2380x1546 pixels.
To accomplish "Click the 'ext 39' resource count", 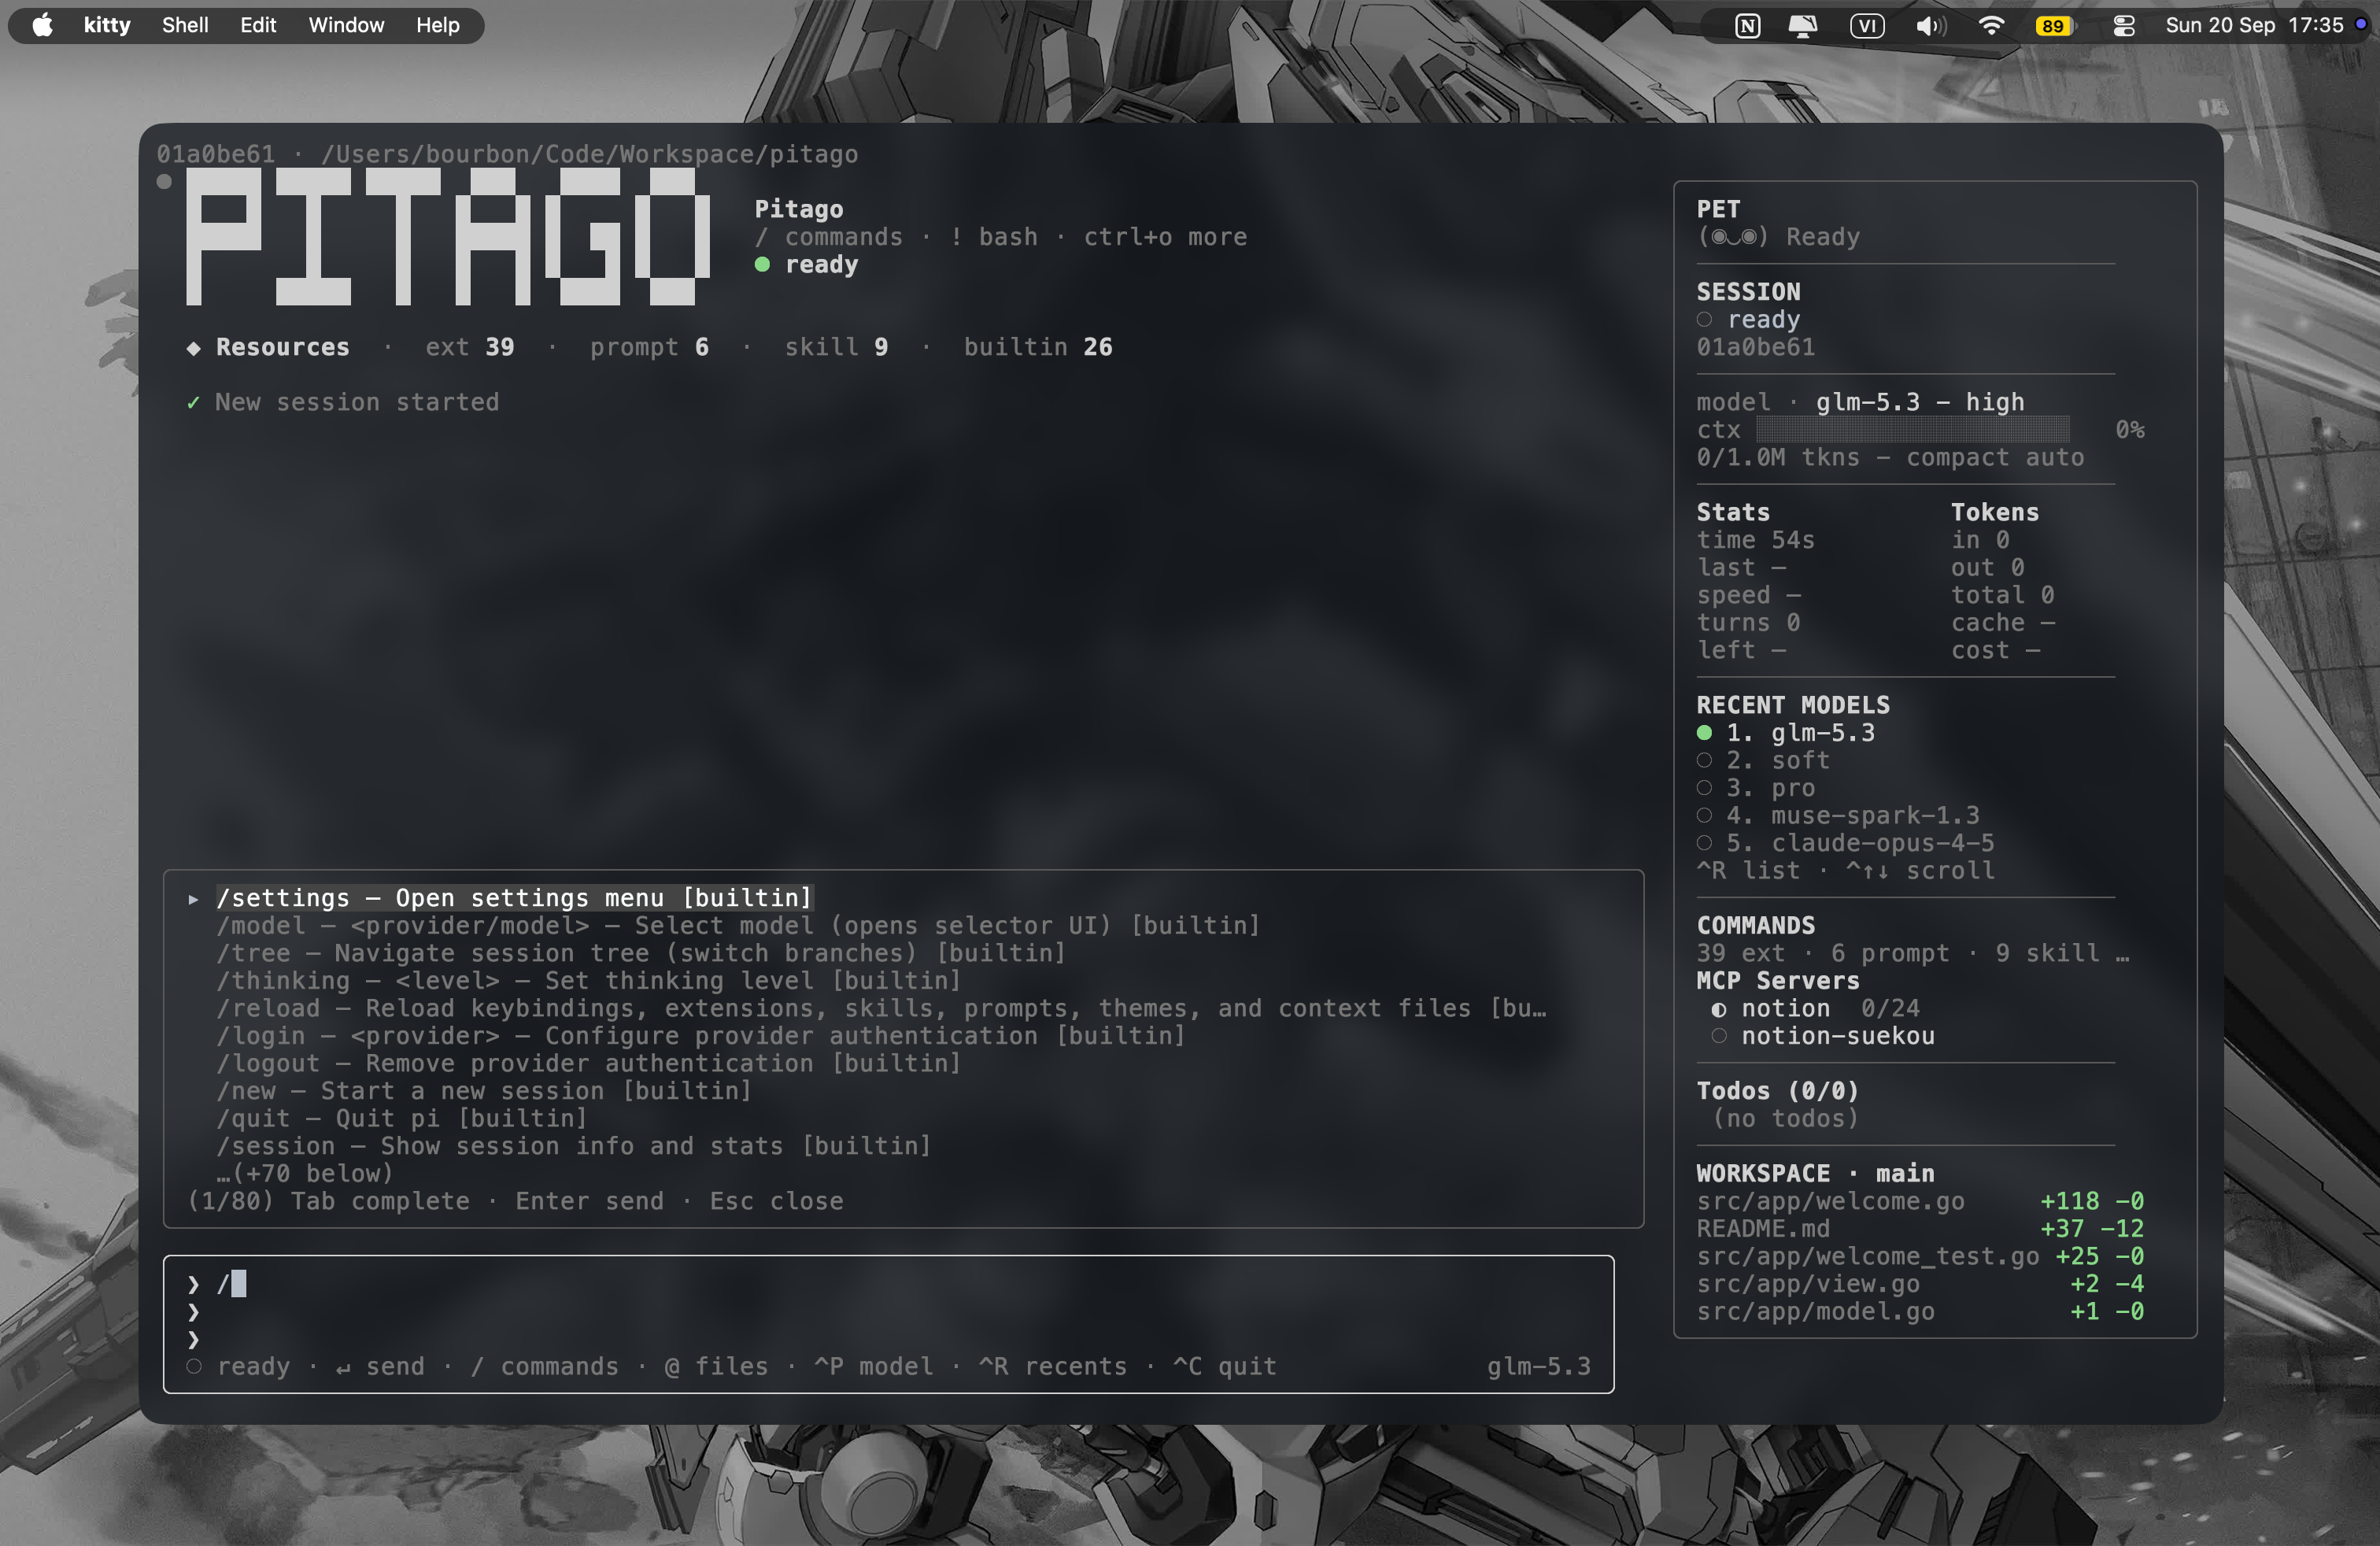I will click(x=470, y=347).
